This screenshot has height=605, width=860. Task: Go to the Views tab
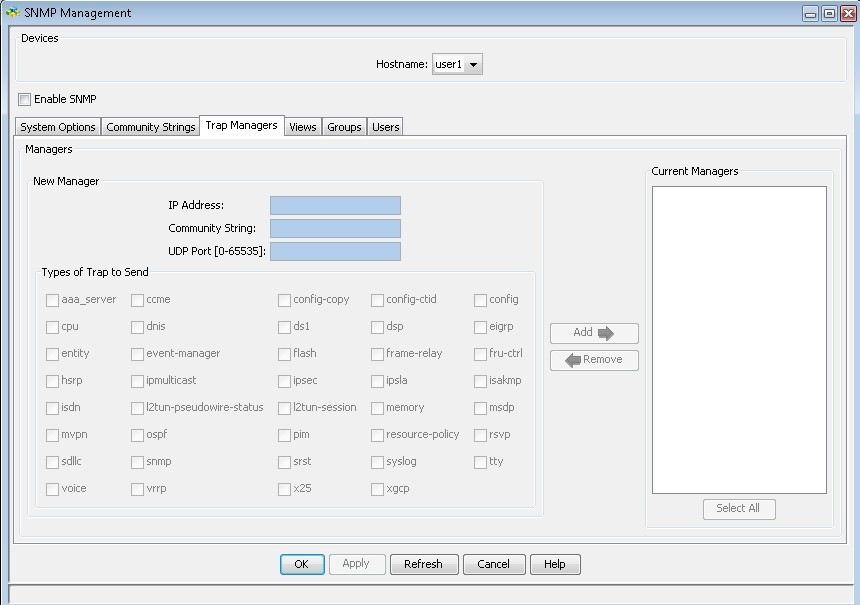[303, 127]
